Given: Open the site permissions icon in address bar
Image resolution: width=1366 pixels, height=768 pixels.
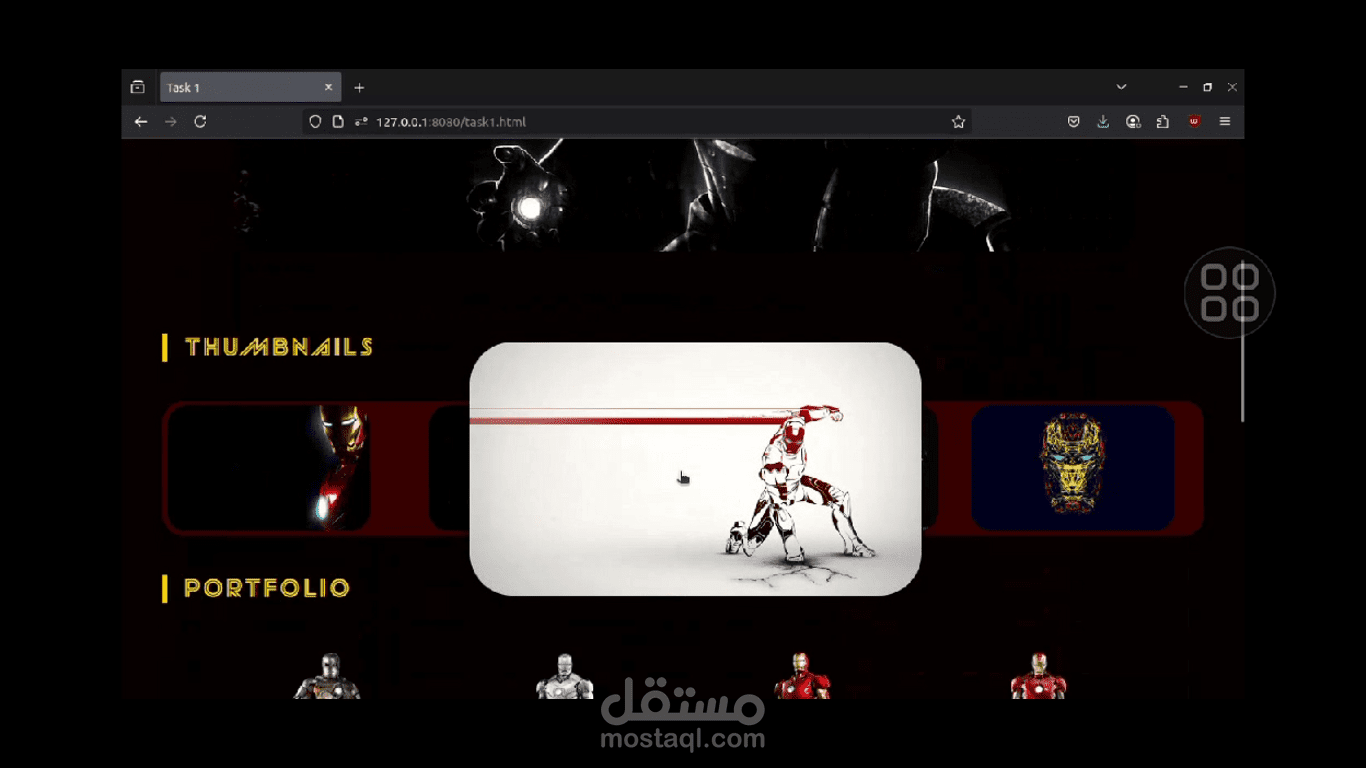Looking at the screenshot, I should pos(360,122).
